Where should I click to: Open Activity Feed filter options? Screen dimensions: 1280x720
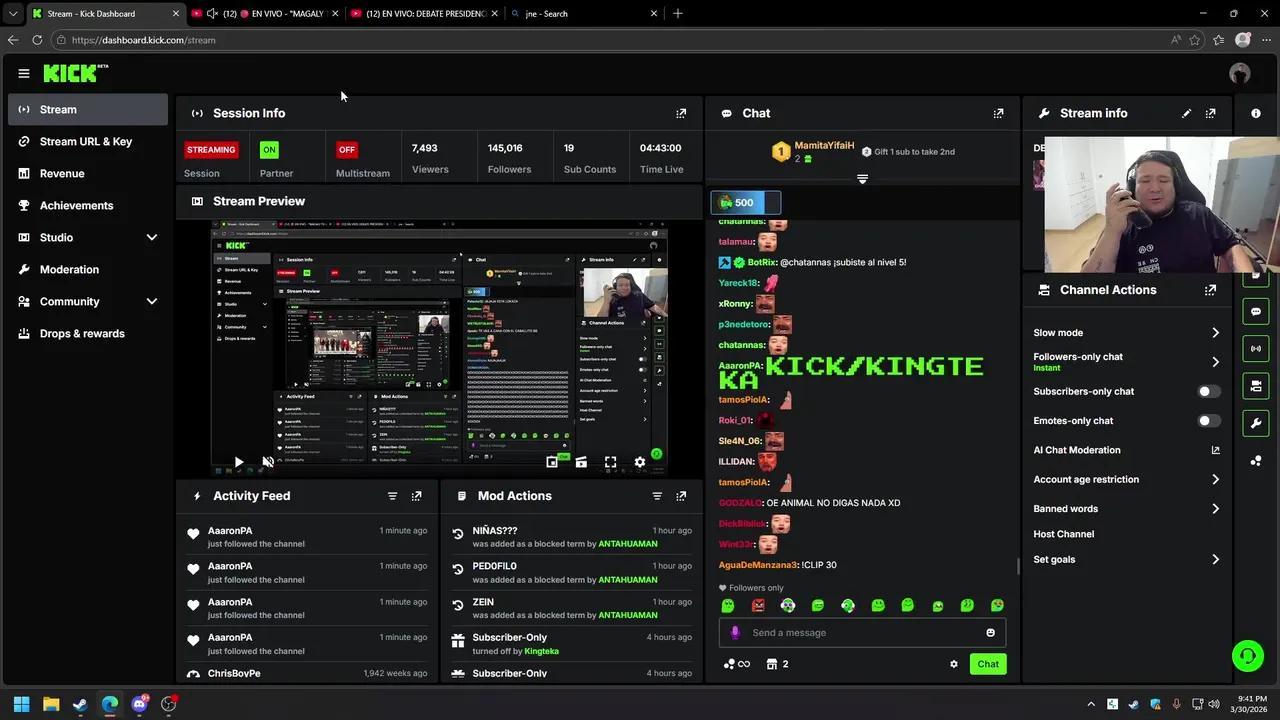tap(392, 496)
